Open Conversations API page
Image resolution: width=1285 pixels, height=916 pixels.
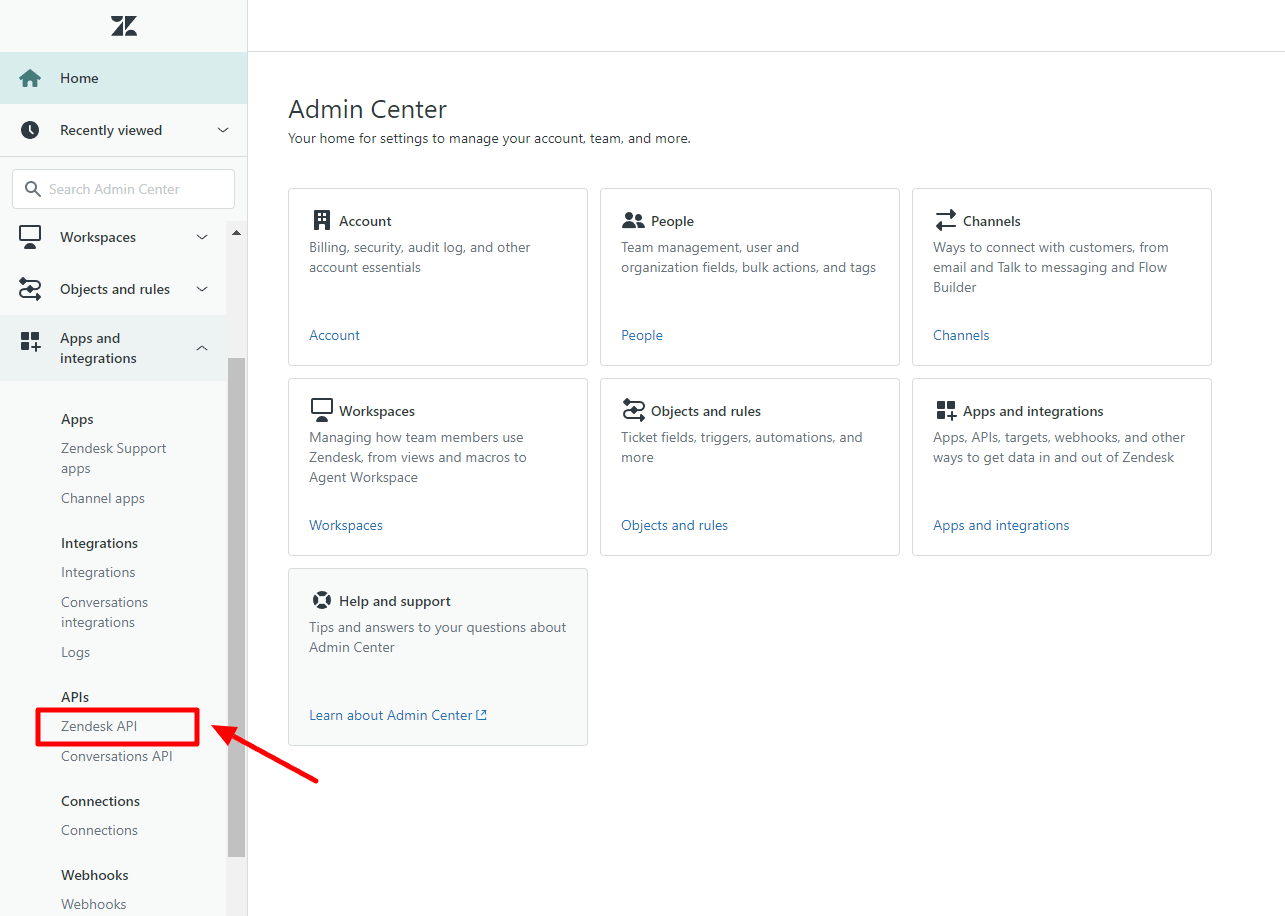click(x=117, y=756)
